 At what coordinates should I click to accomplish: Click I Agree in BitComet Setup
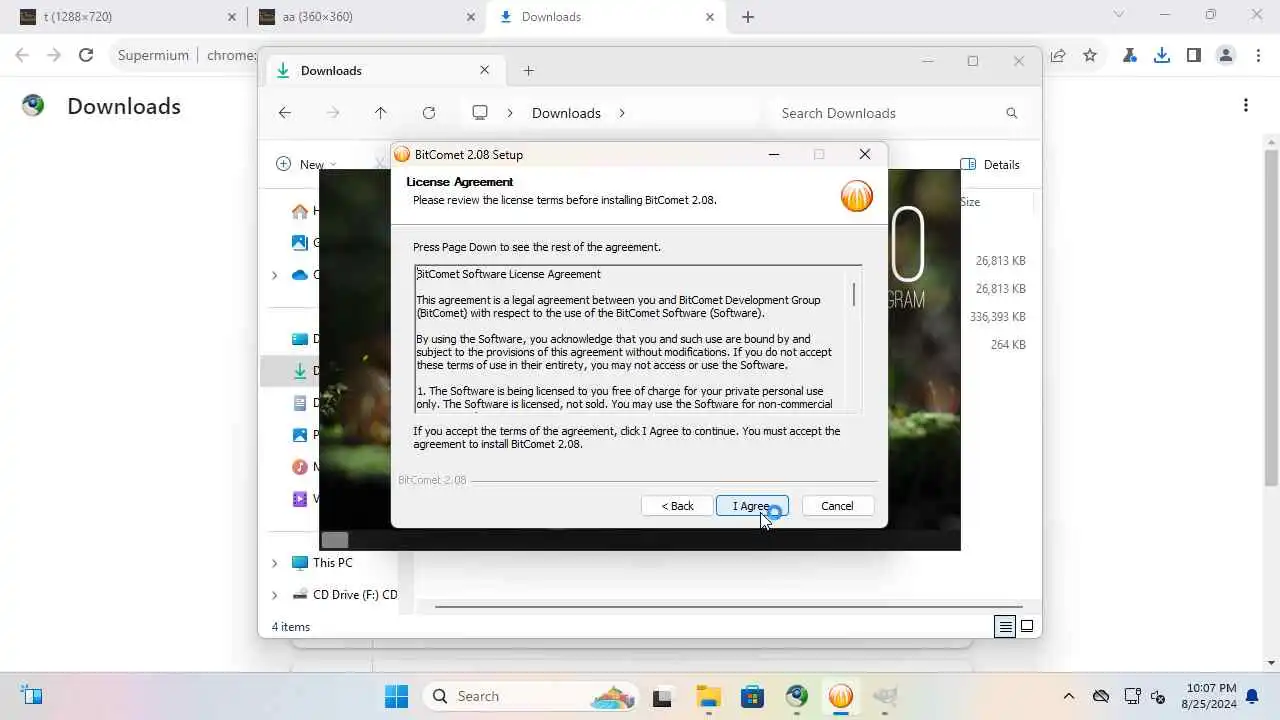(x=752, y=506)
